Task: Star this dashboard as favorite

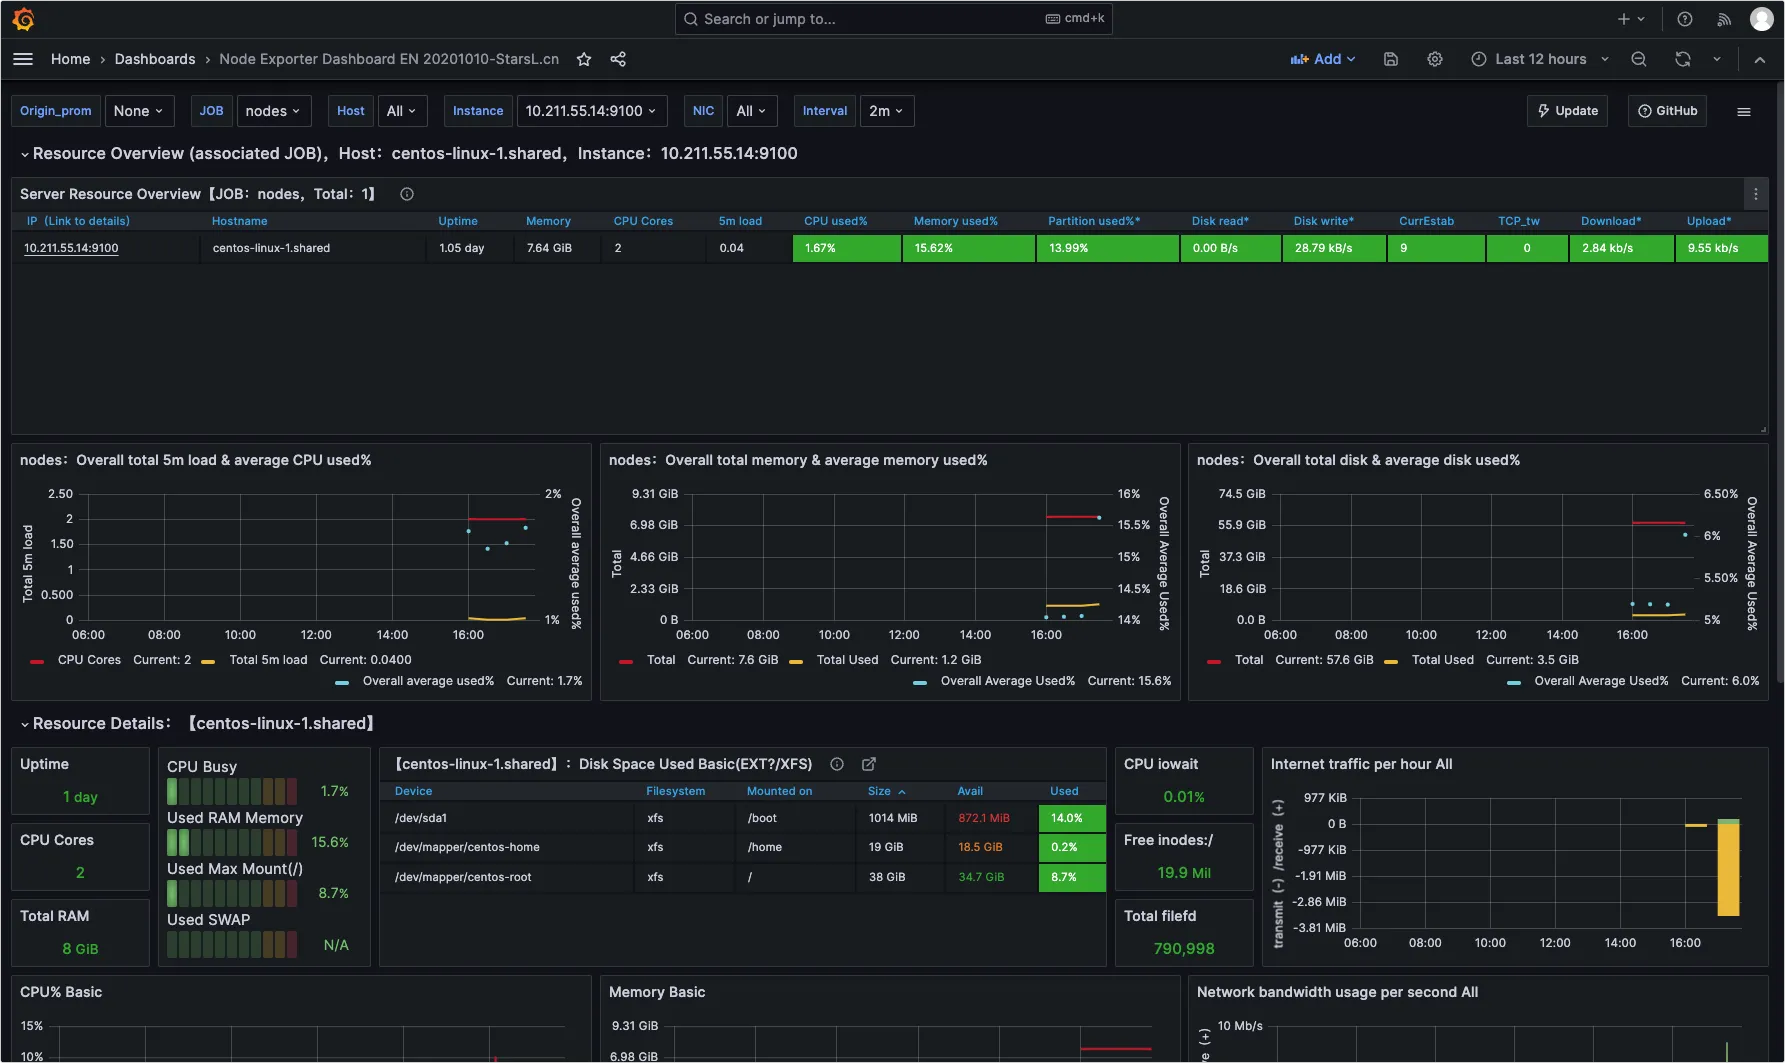Action: pyautogui.click(x=584, y=59)
